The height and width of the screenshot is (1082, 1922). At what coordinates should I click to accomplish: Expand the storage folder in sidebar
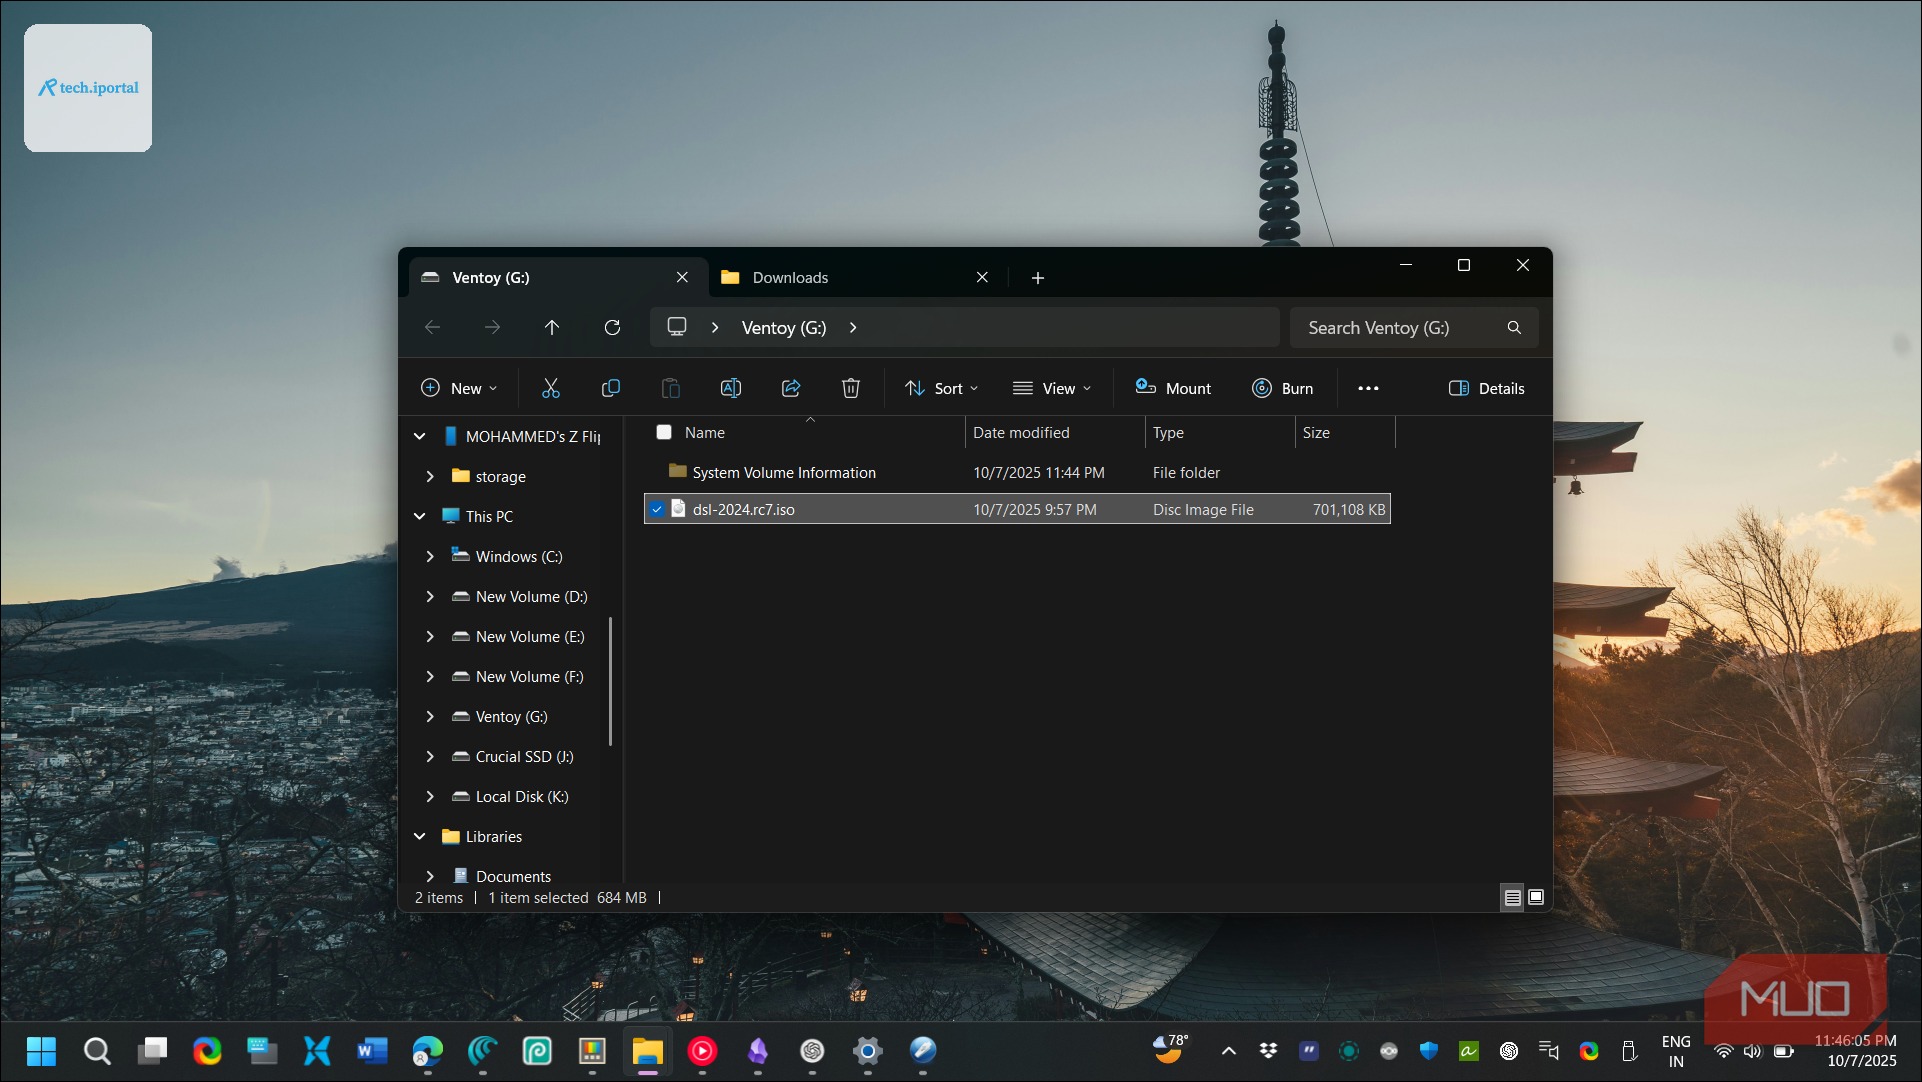pyautogui.click(x=430, y=476)
